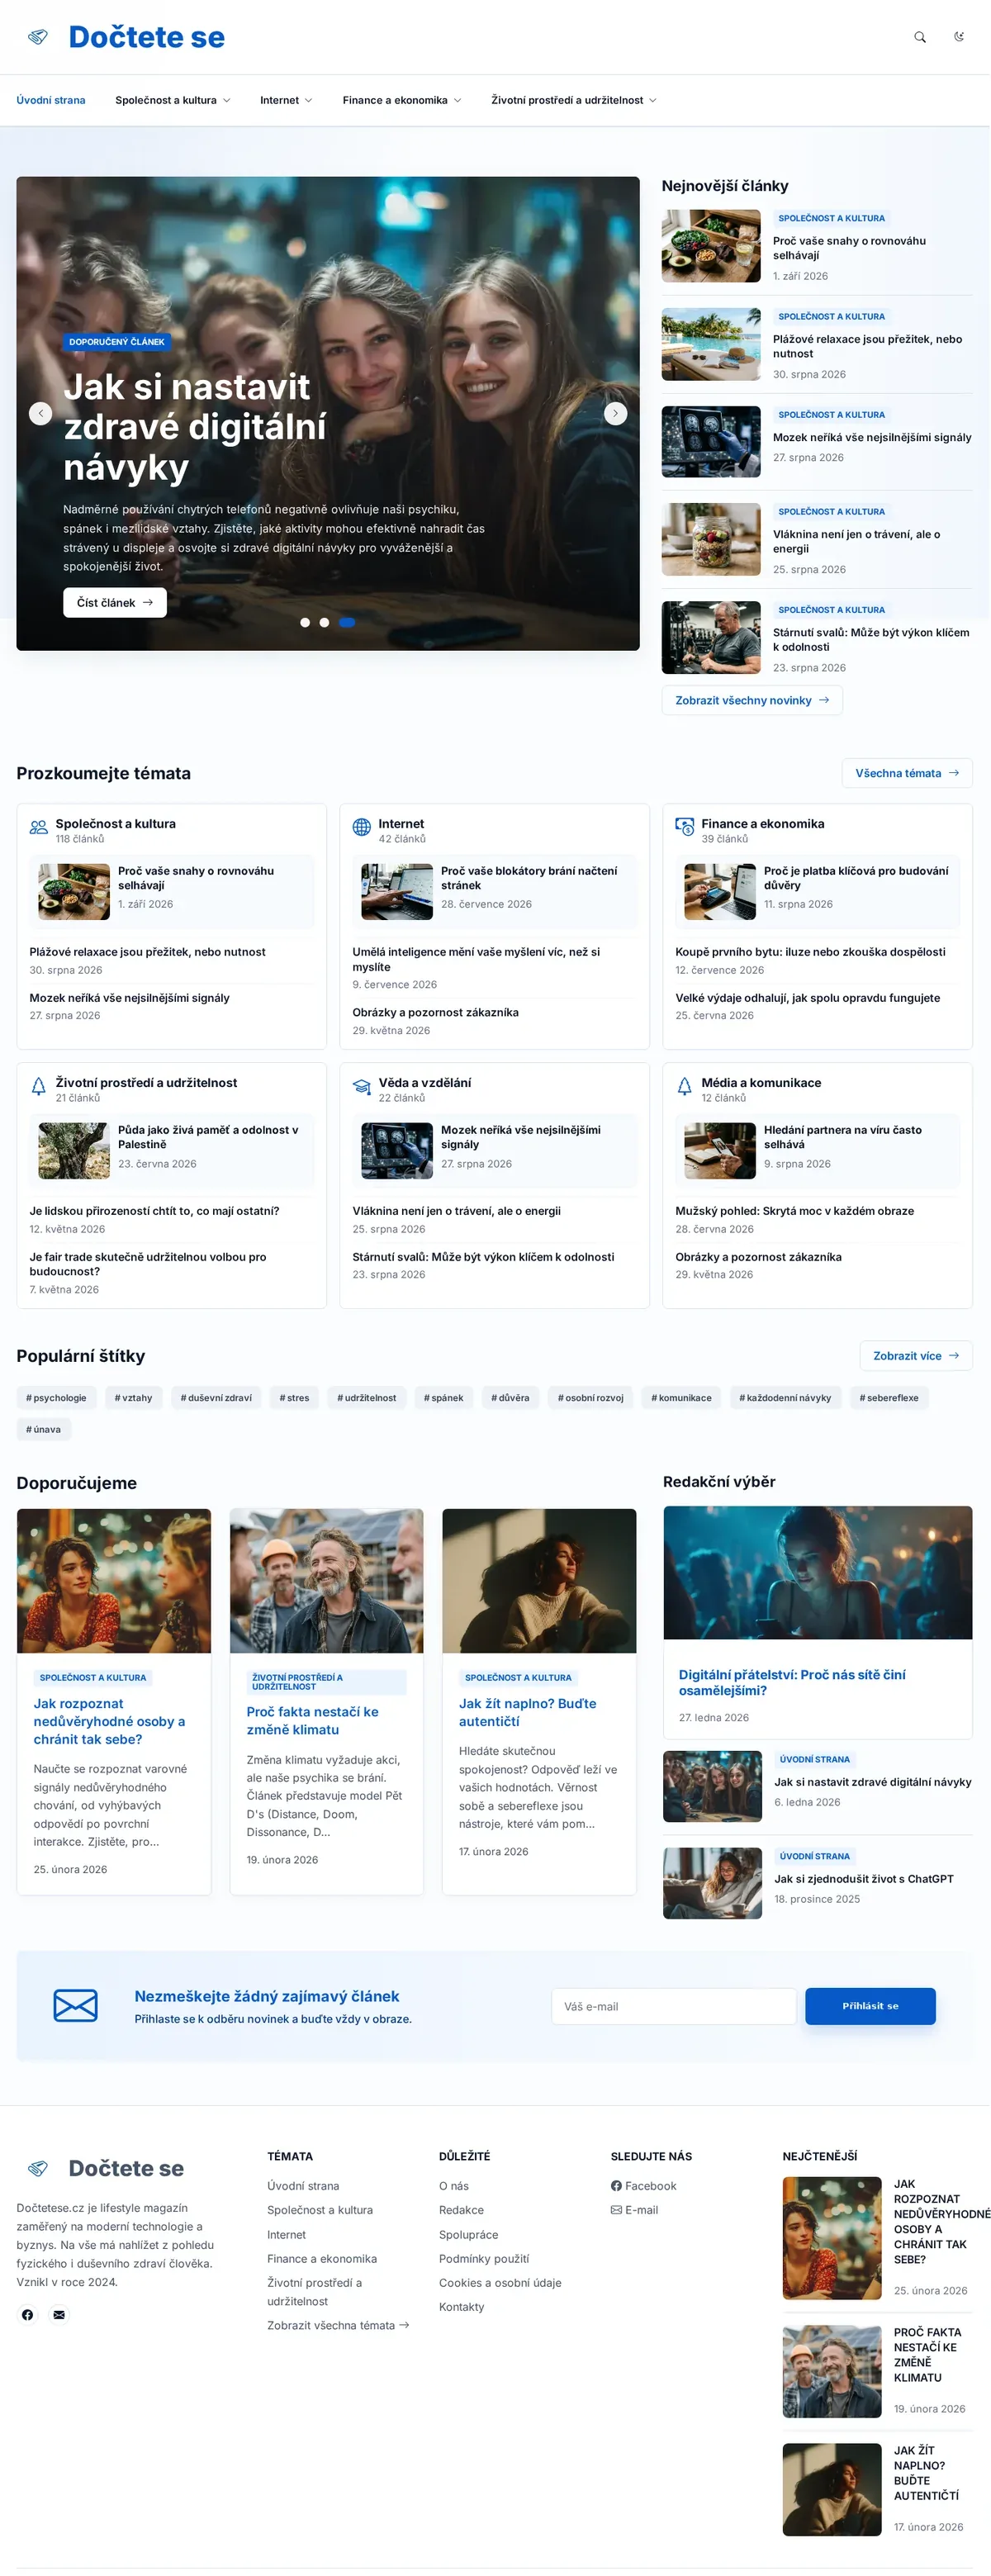The width and height of the screenshot is (991, 2576).
Task: Advance to next slide in hero carousel
Action: 615,413
